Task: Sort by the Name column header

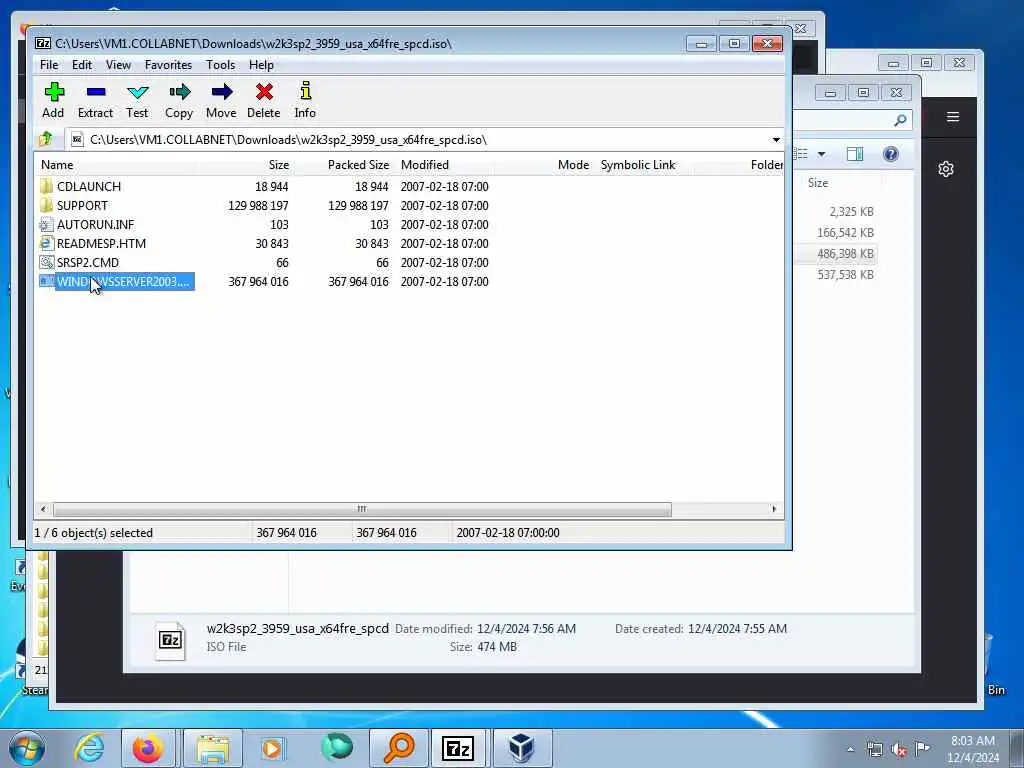Action: [115, 165]
